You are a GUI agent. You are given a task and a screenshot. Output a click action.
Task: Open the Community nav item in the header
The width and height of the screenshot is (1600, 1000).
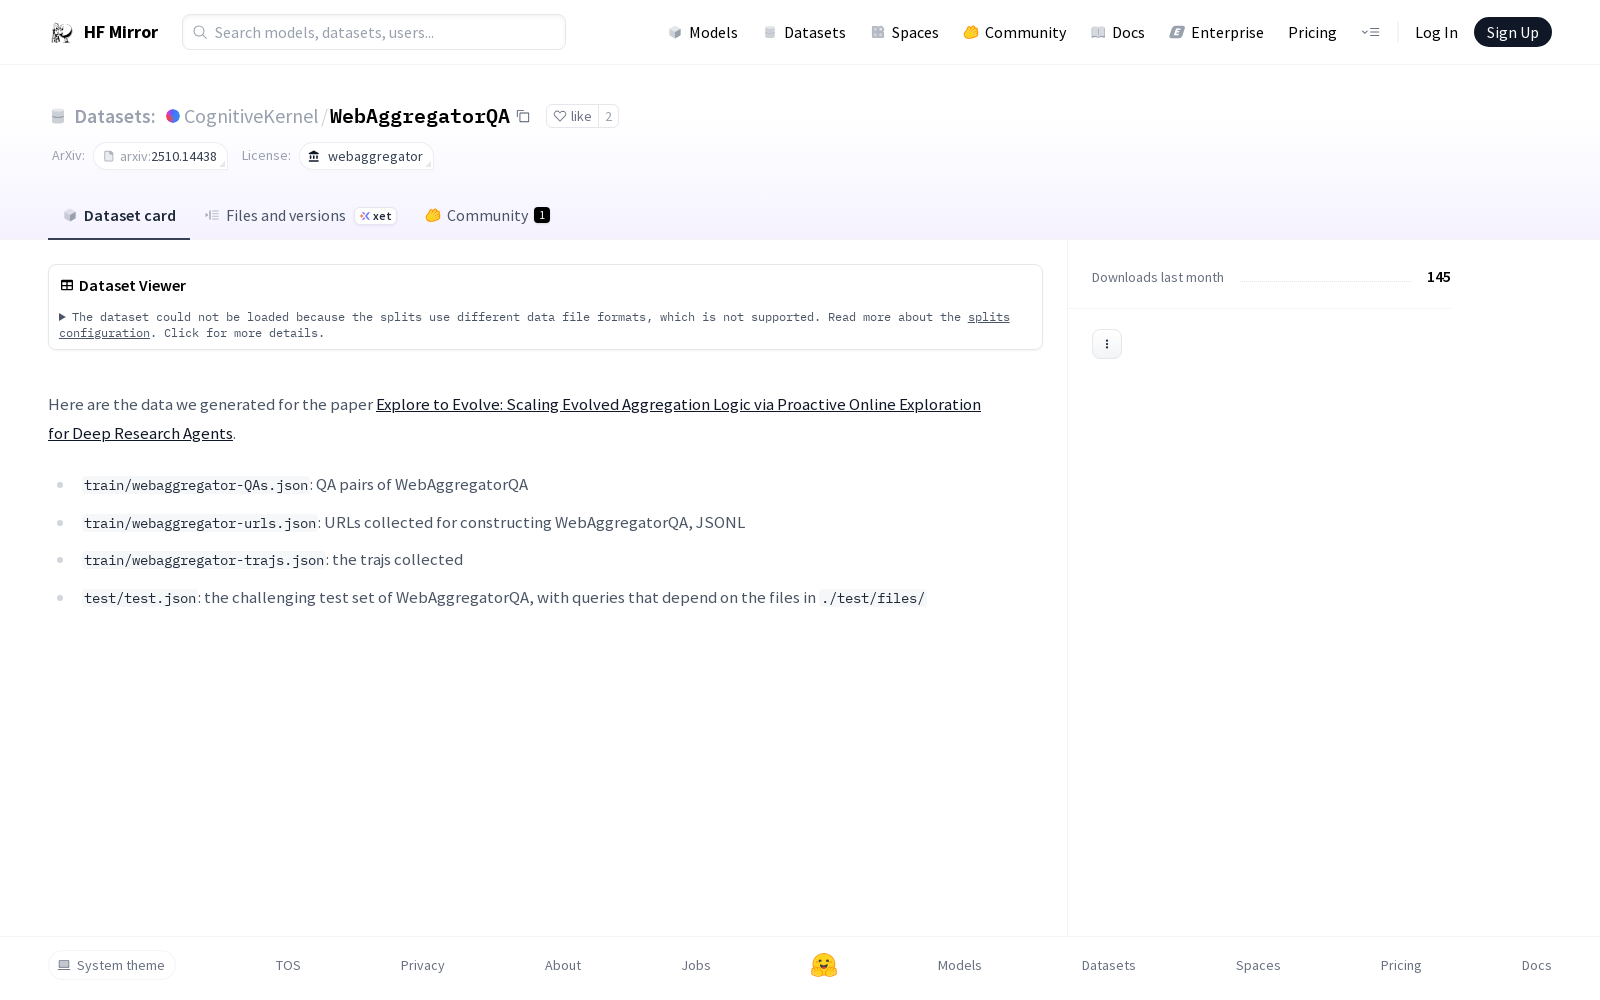click(x=1015, y=32)
